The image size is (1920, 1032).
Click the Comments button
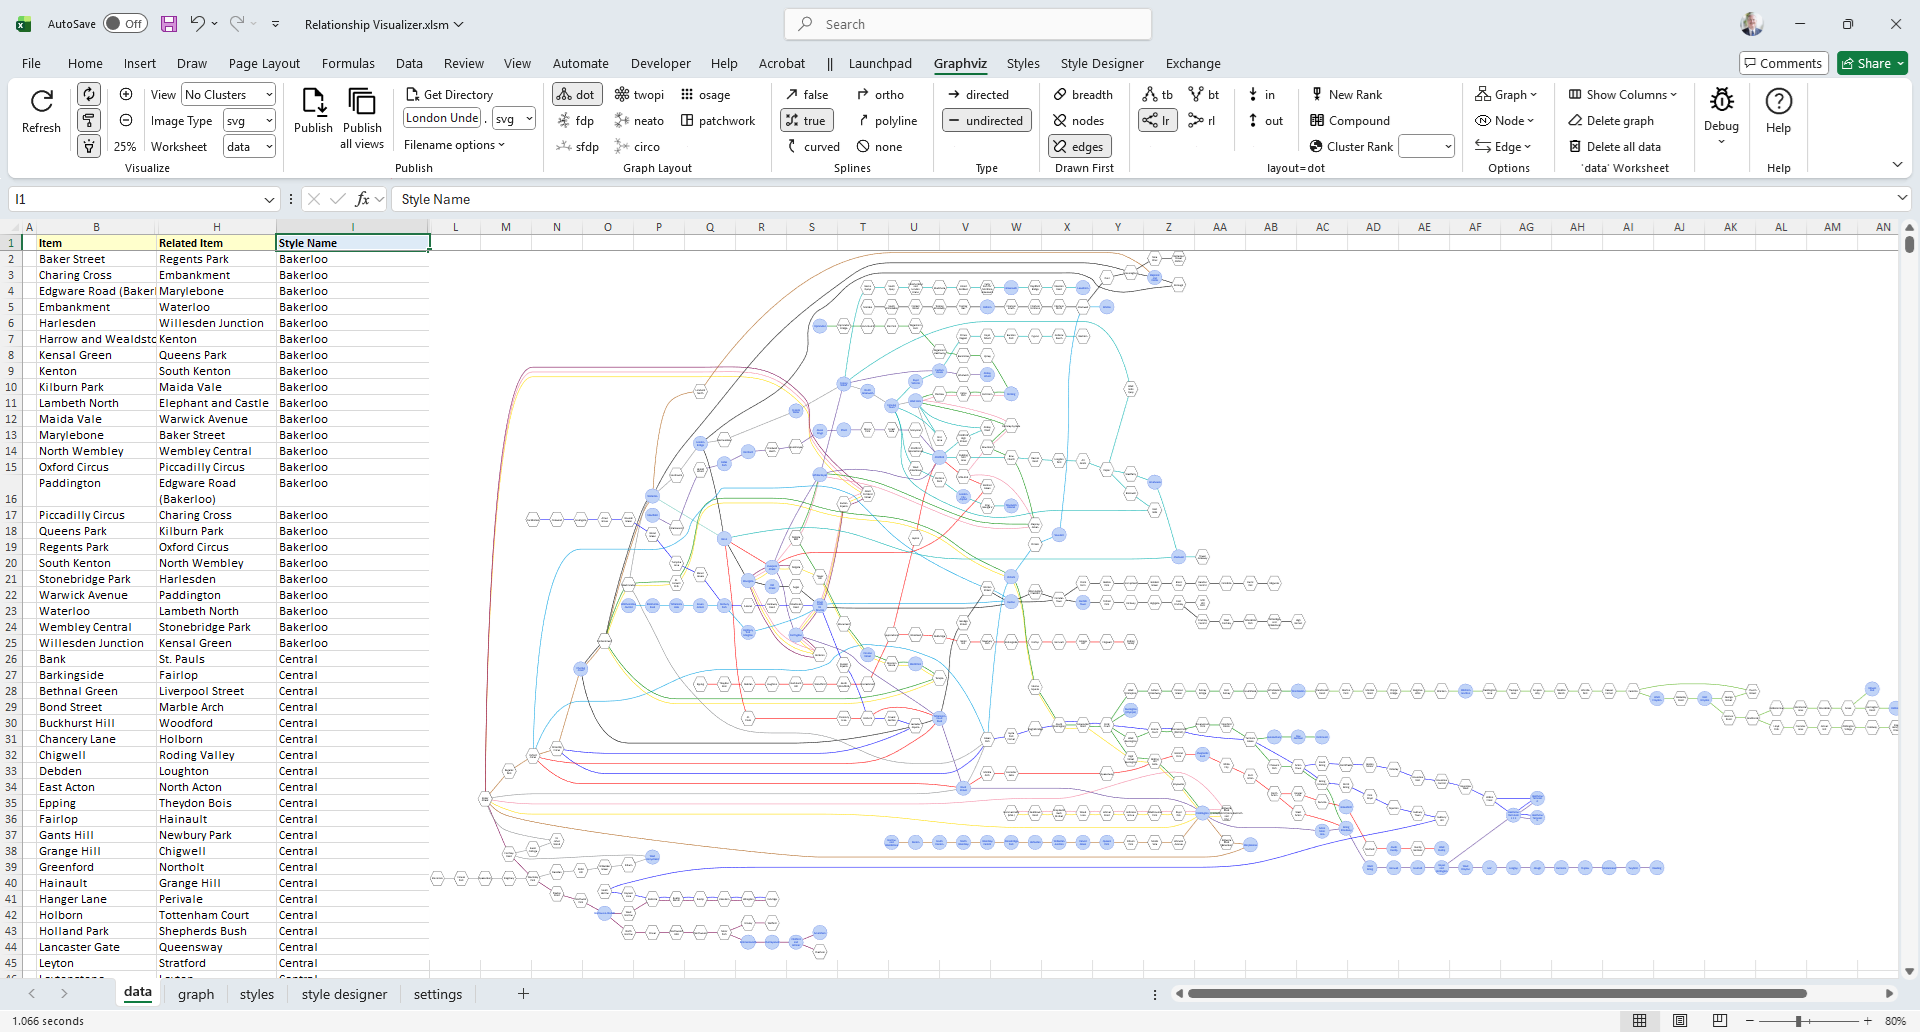coord(1783,63)
